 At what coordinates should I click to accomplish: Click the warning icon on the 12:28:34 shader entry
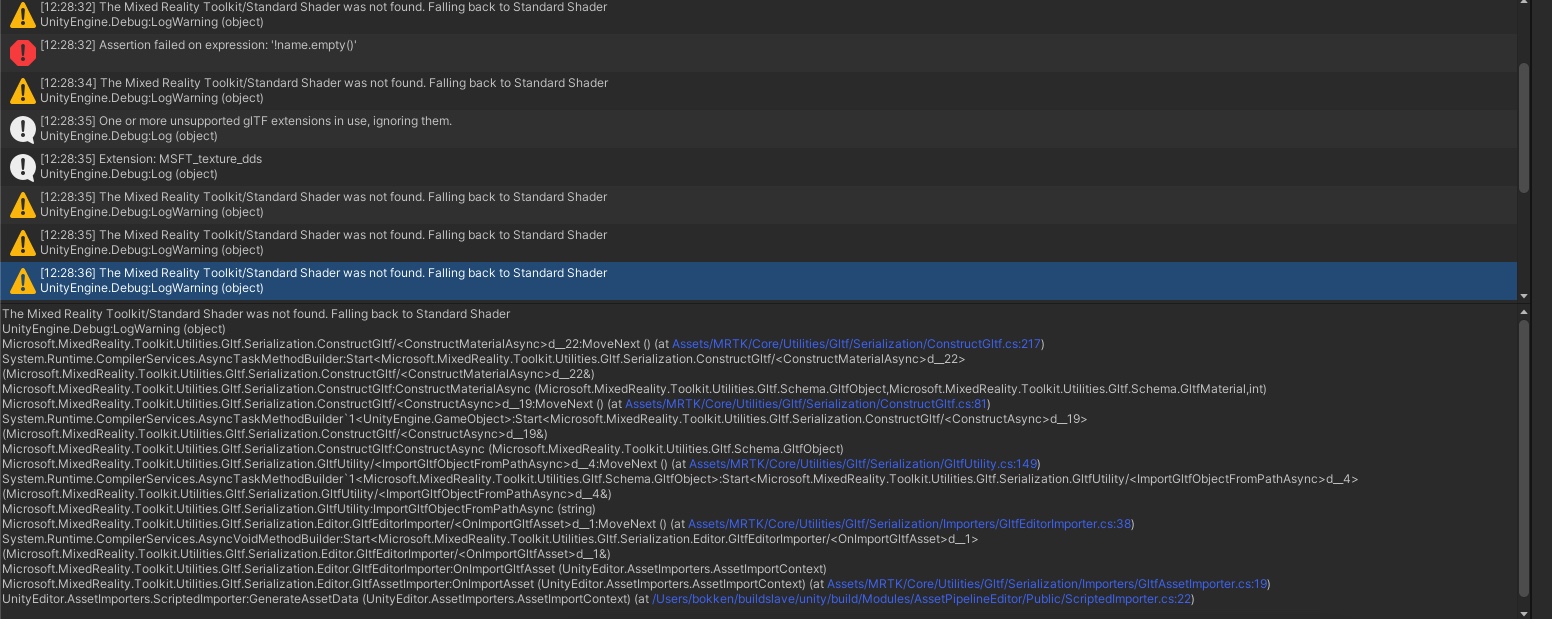click(x=22, y=90)
